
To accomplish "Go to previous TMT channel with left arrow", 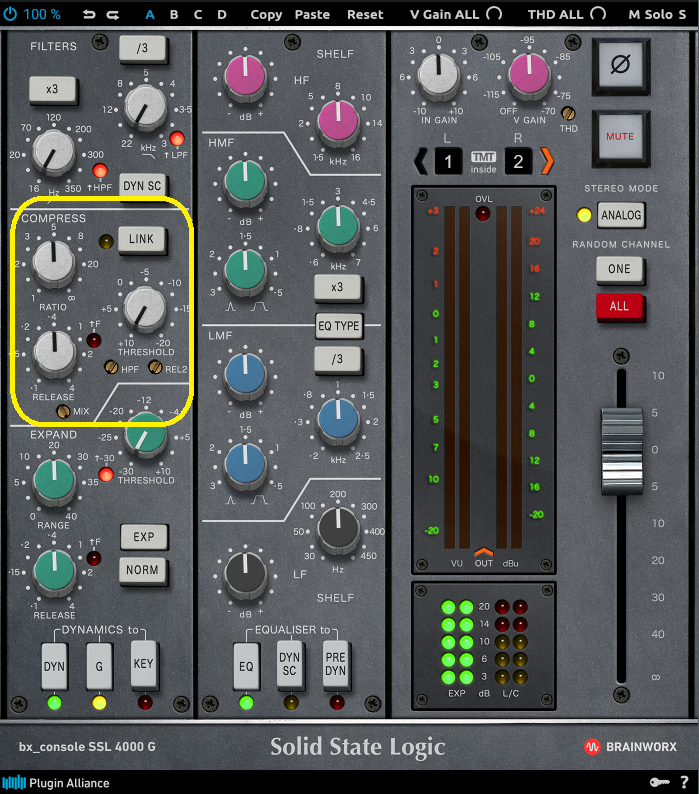I will click(420, 162).
